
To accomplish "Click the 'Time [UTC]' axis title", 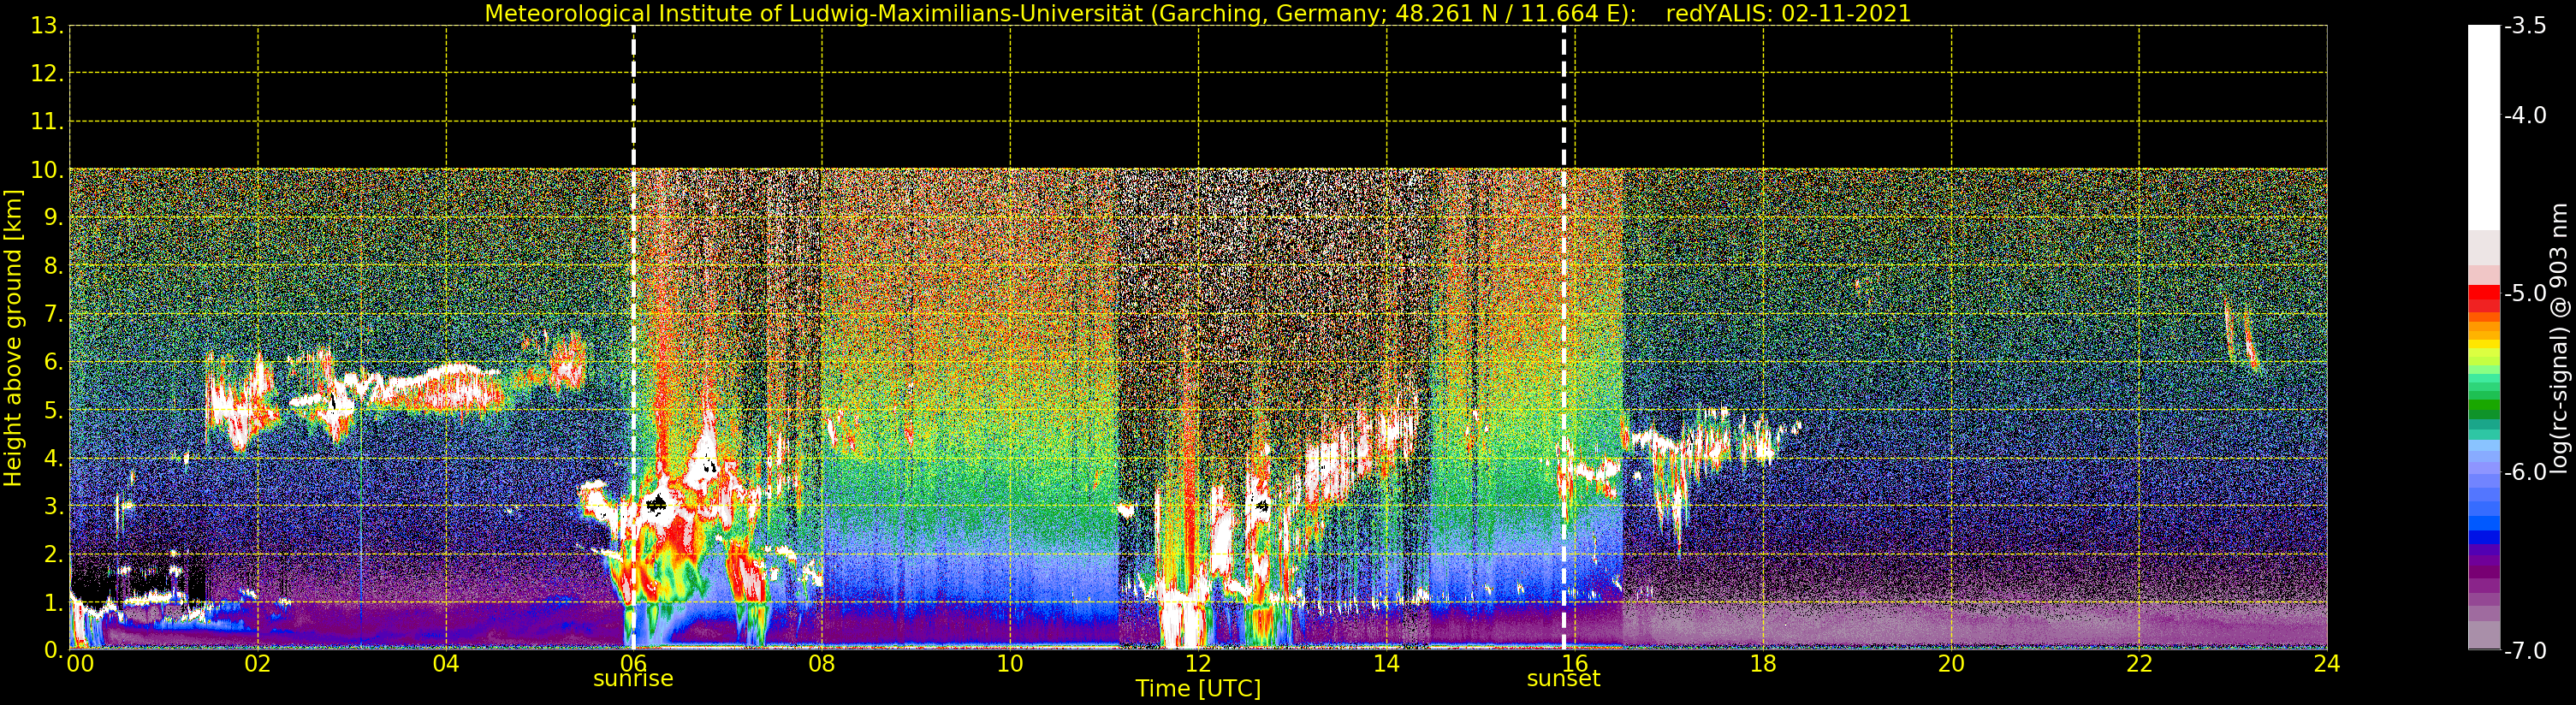I will 1198,689.
